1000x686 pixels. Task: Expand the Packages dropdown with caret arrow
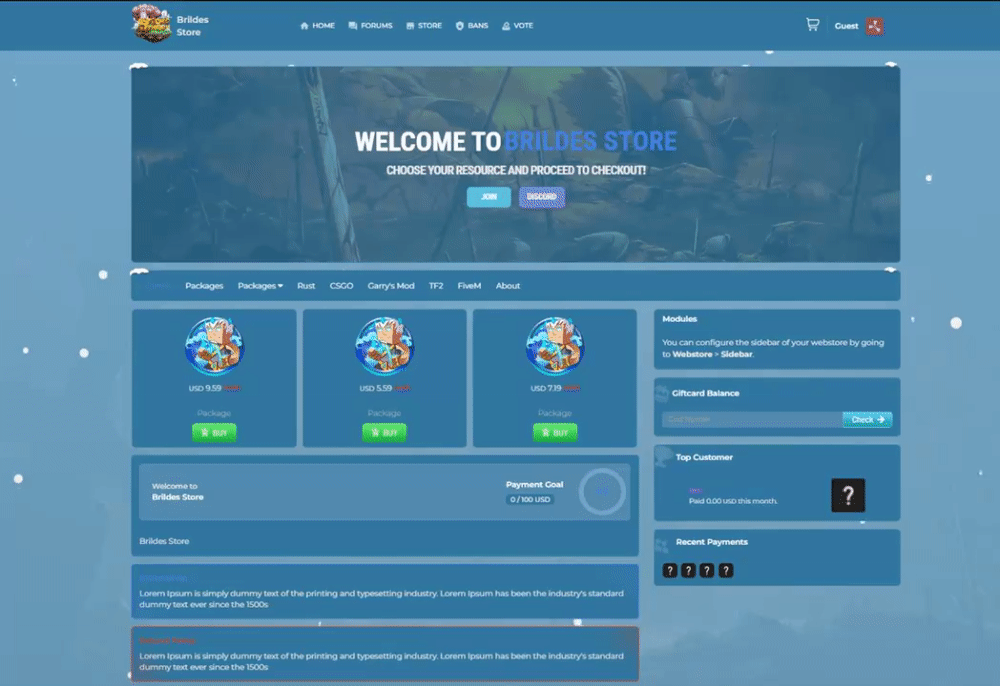[260, 286]
